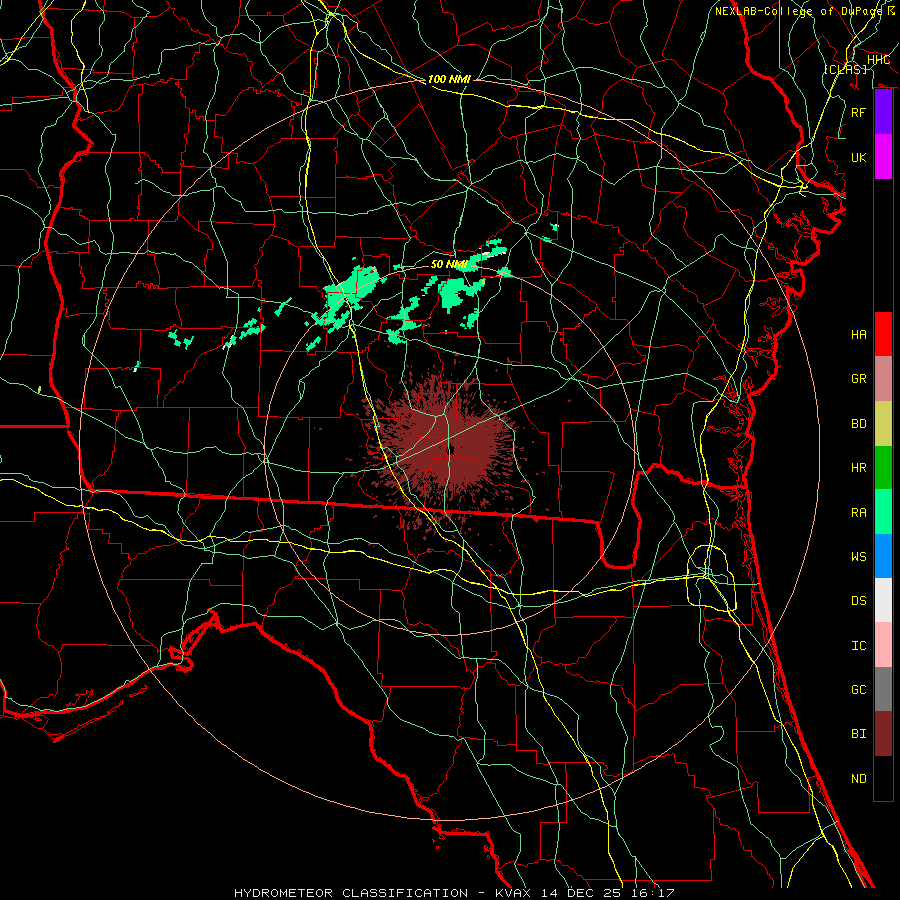Select the "GR" legend label text

pyautogui.click(x=858, y=379)
